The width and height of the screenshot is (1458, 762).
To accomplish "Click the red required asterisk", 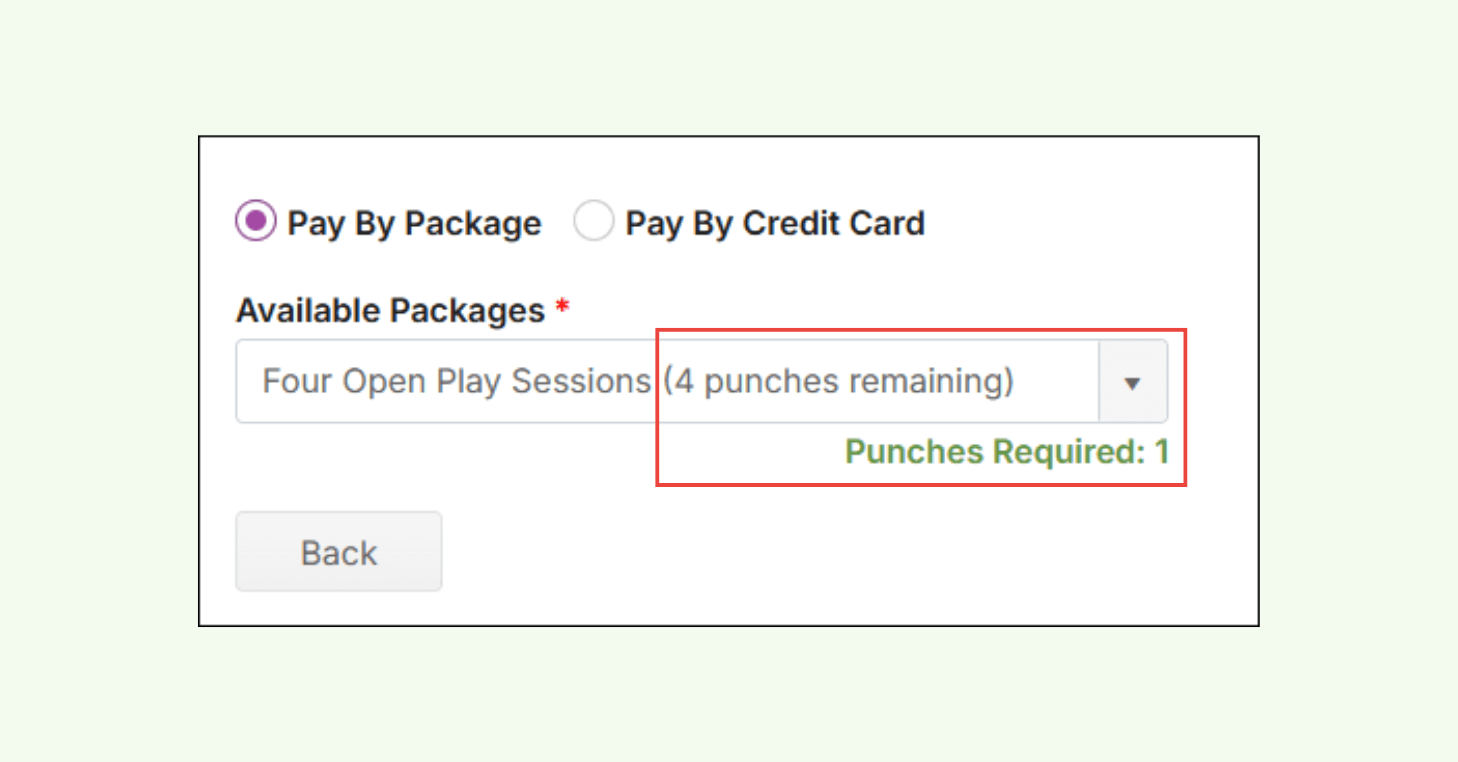I will coord(562,308).
